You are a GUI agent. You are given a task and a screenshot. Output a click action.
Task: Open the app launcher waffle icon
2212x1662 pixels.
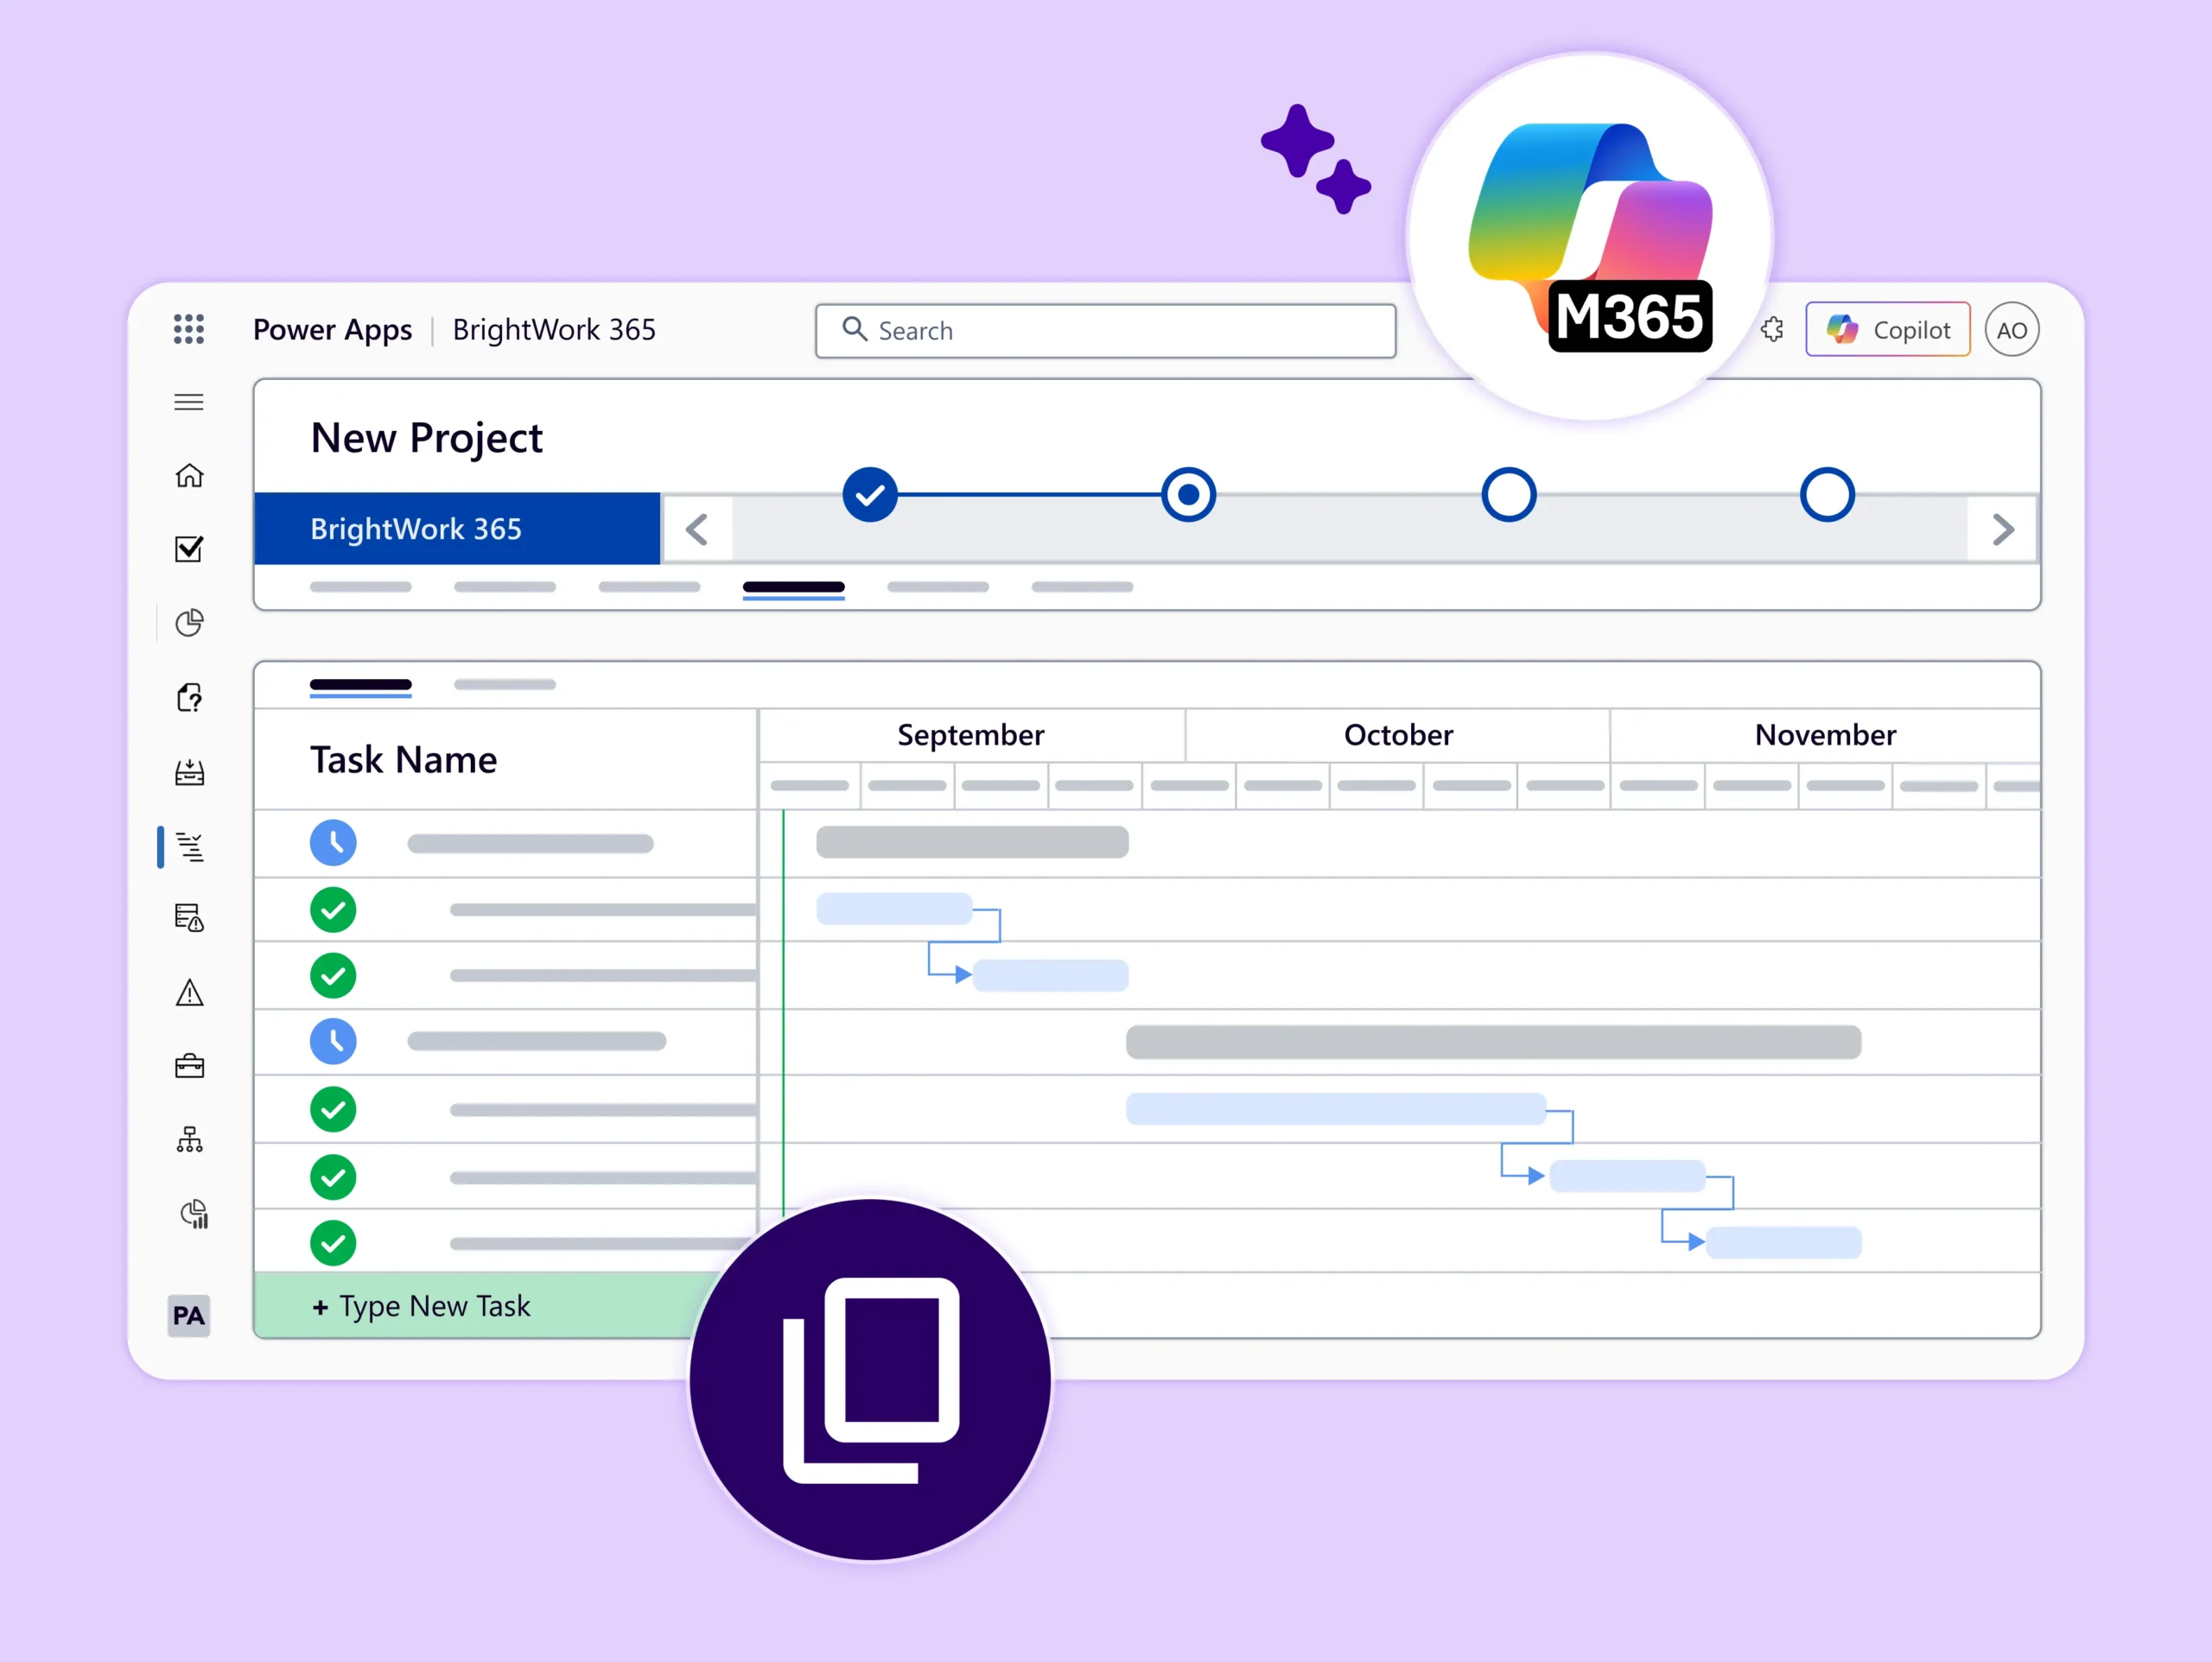coord(188,329)
